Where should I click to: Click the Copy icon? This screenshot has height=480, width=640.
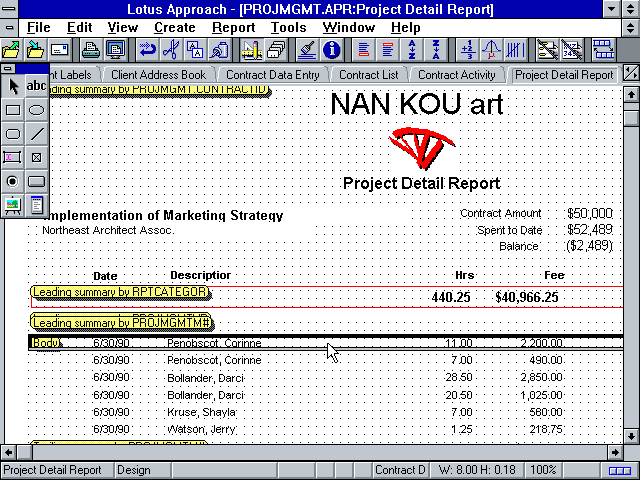click(x=195, y=50)
